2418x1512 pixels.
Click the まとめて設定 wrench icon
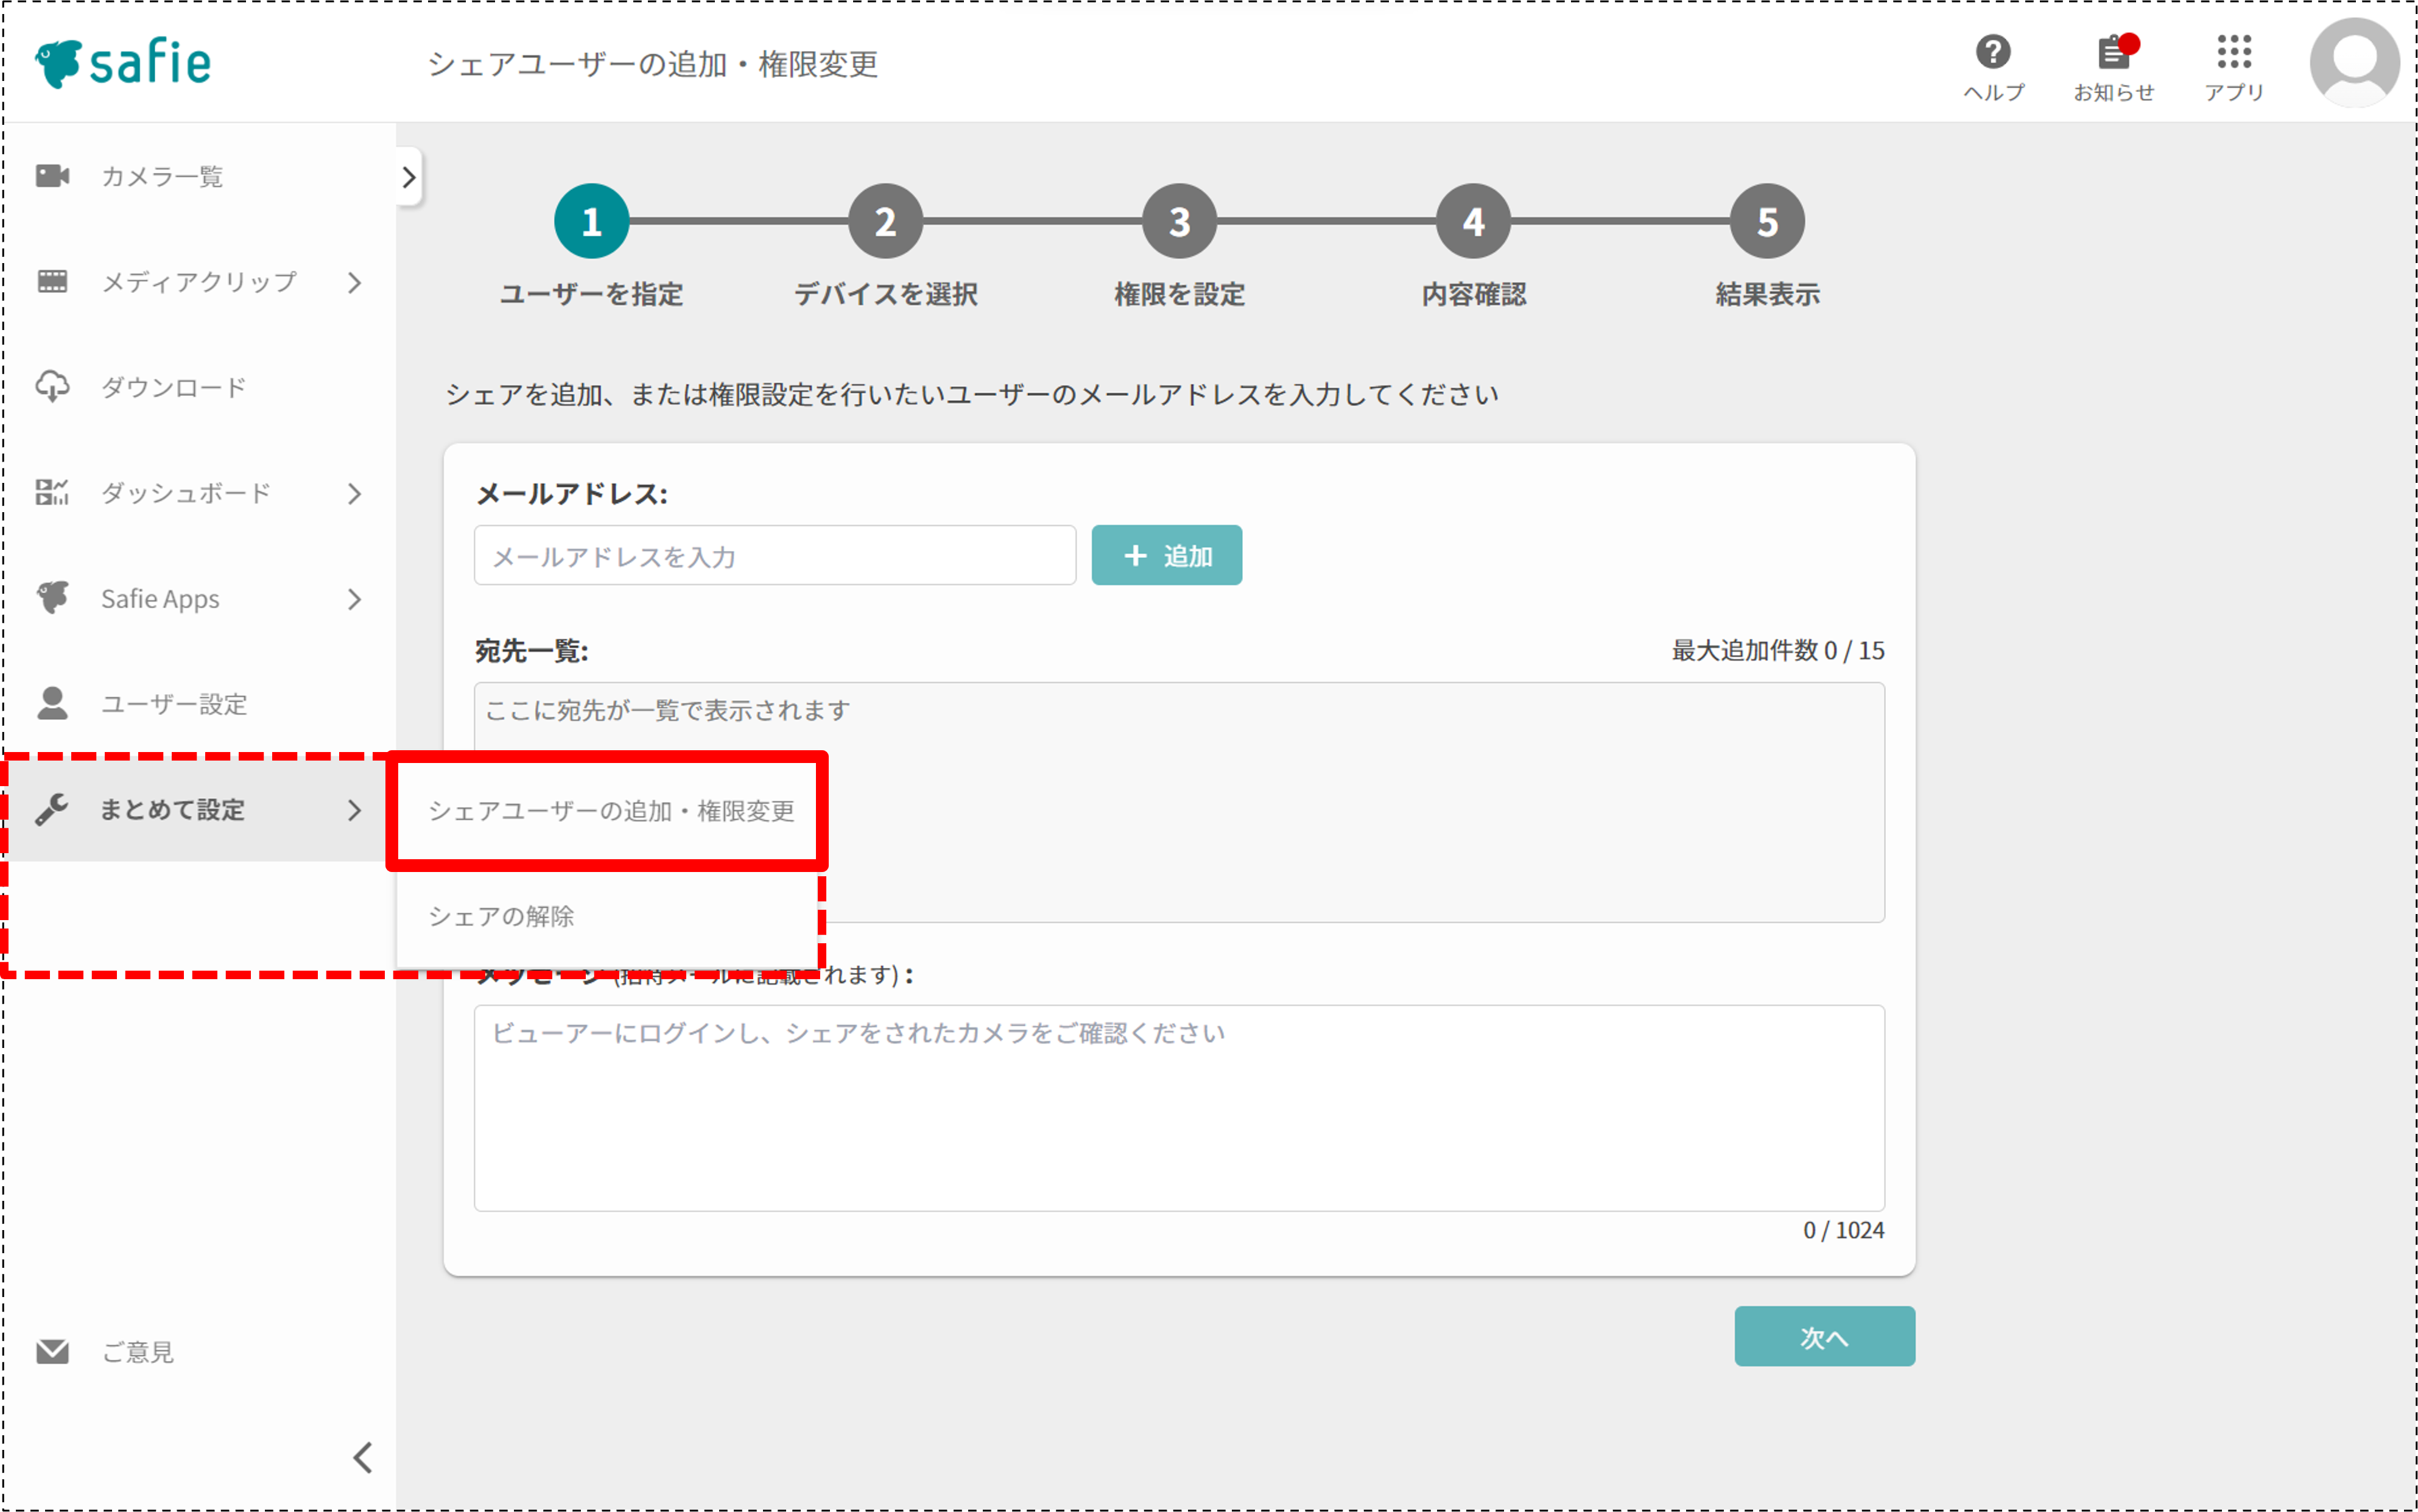click(52, 809)
